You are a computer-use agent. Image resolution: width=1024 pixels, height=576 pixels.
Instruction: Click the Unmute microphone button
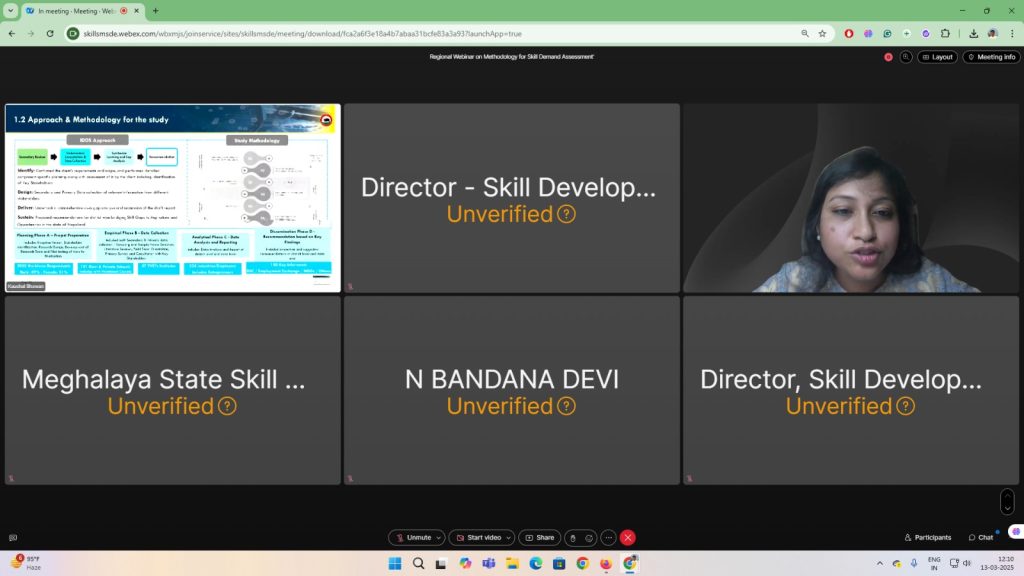412,537
